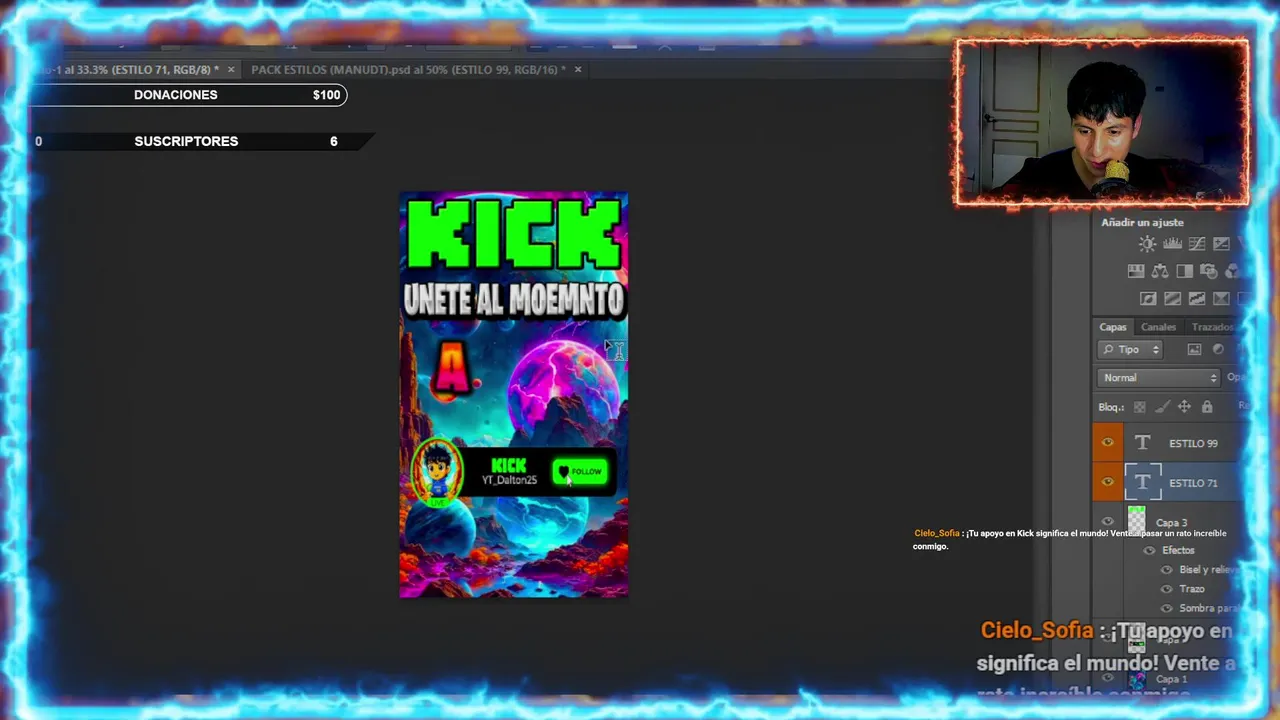Lock transparent pixels of layer
The image size is (1280, 720).
(1139, 407)
